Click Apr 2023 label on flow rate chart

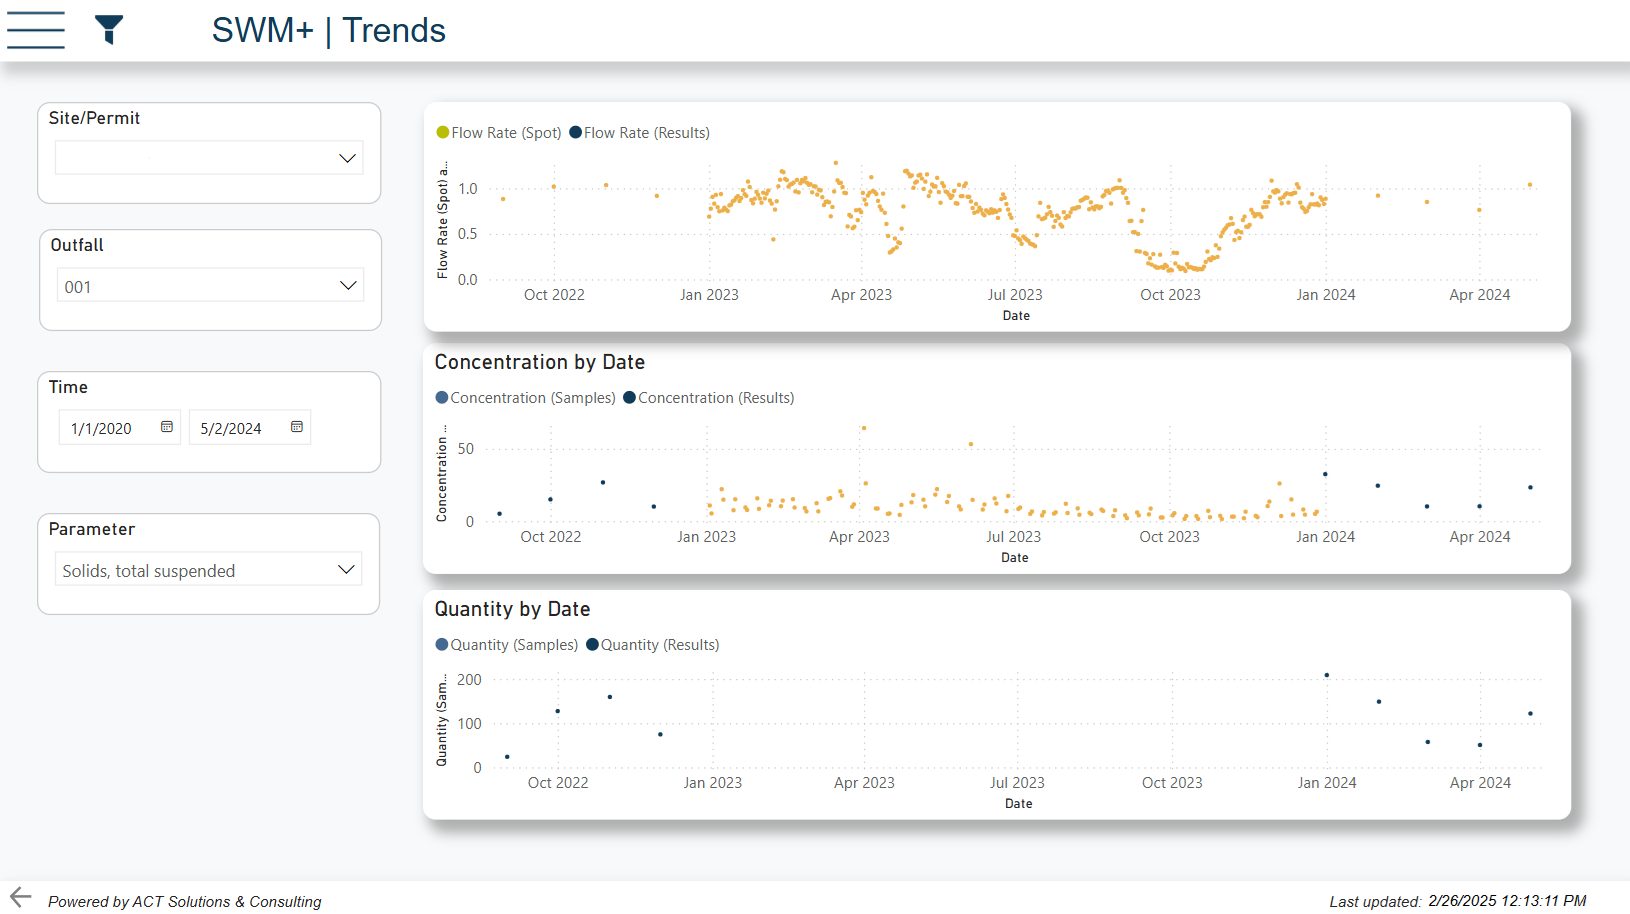(x=861, y=295)
